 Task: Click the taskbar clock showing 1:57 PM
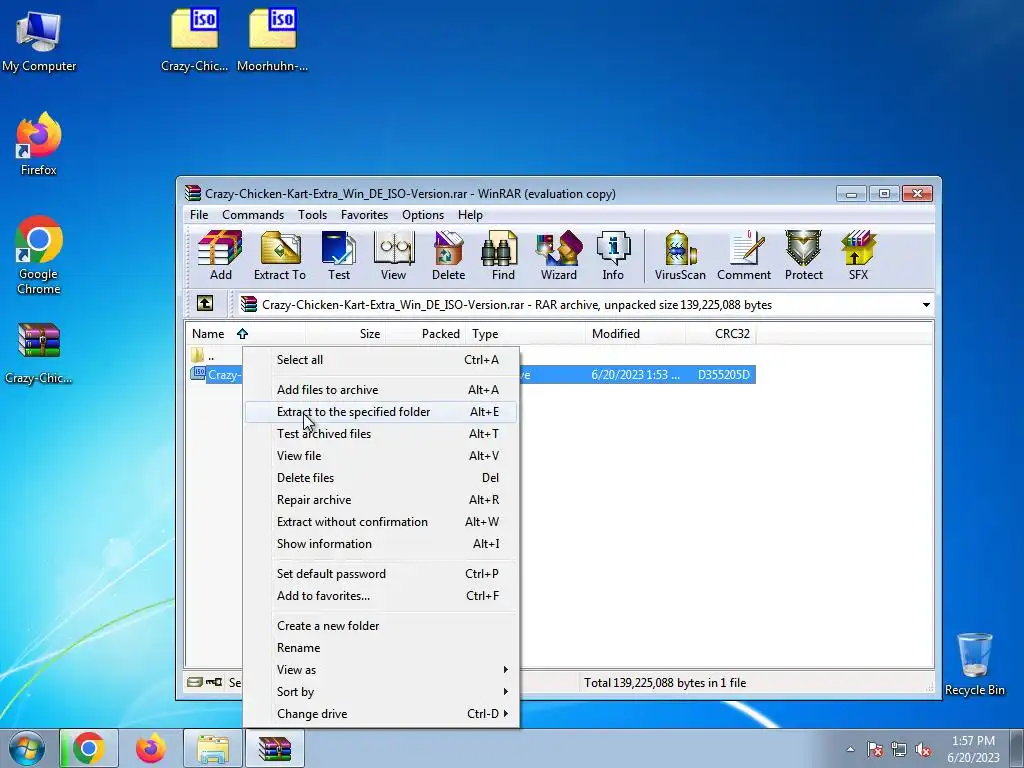[x=973, y=749]
